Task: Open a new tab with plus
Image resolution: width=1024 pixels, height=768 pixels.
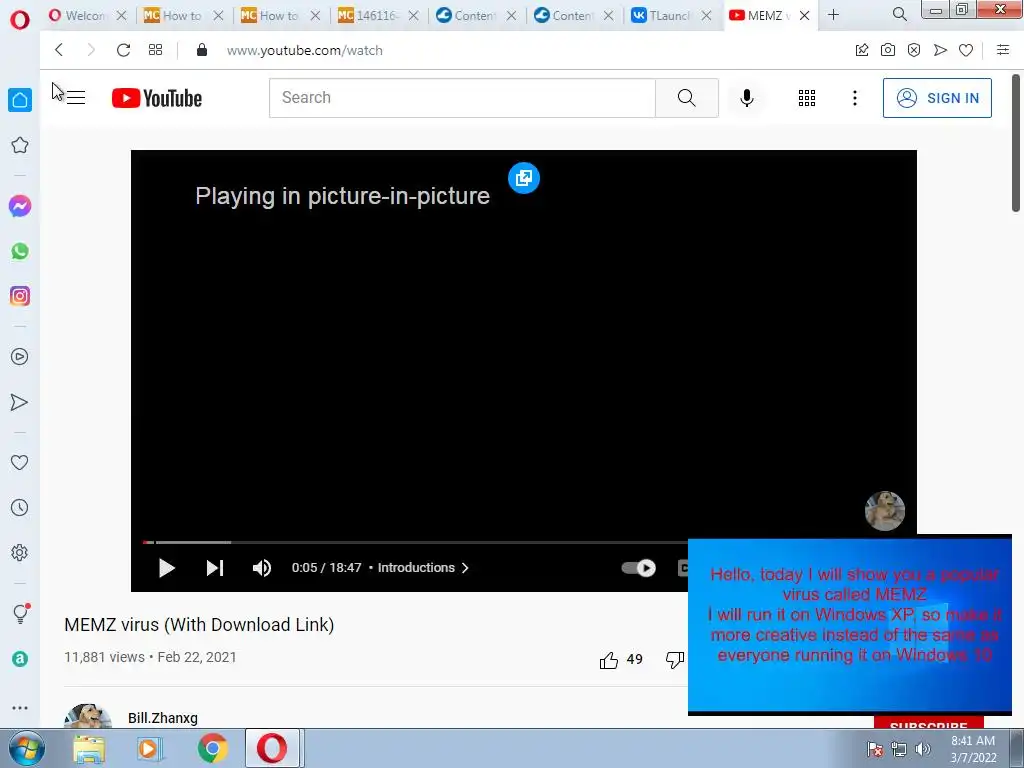Action: pos(833,14)
